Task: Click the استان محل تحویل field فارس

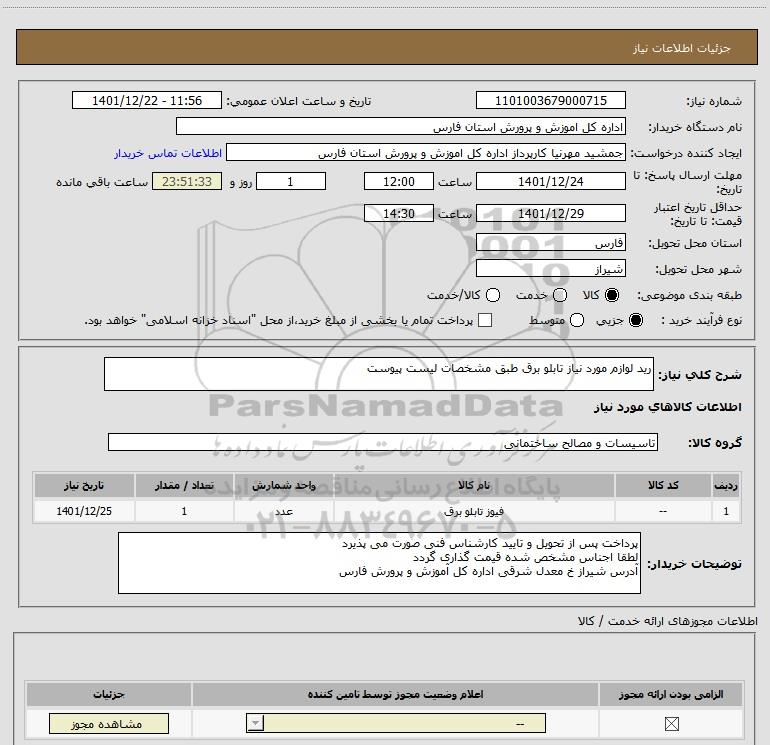Action: click(550, 242)
